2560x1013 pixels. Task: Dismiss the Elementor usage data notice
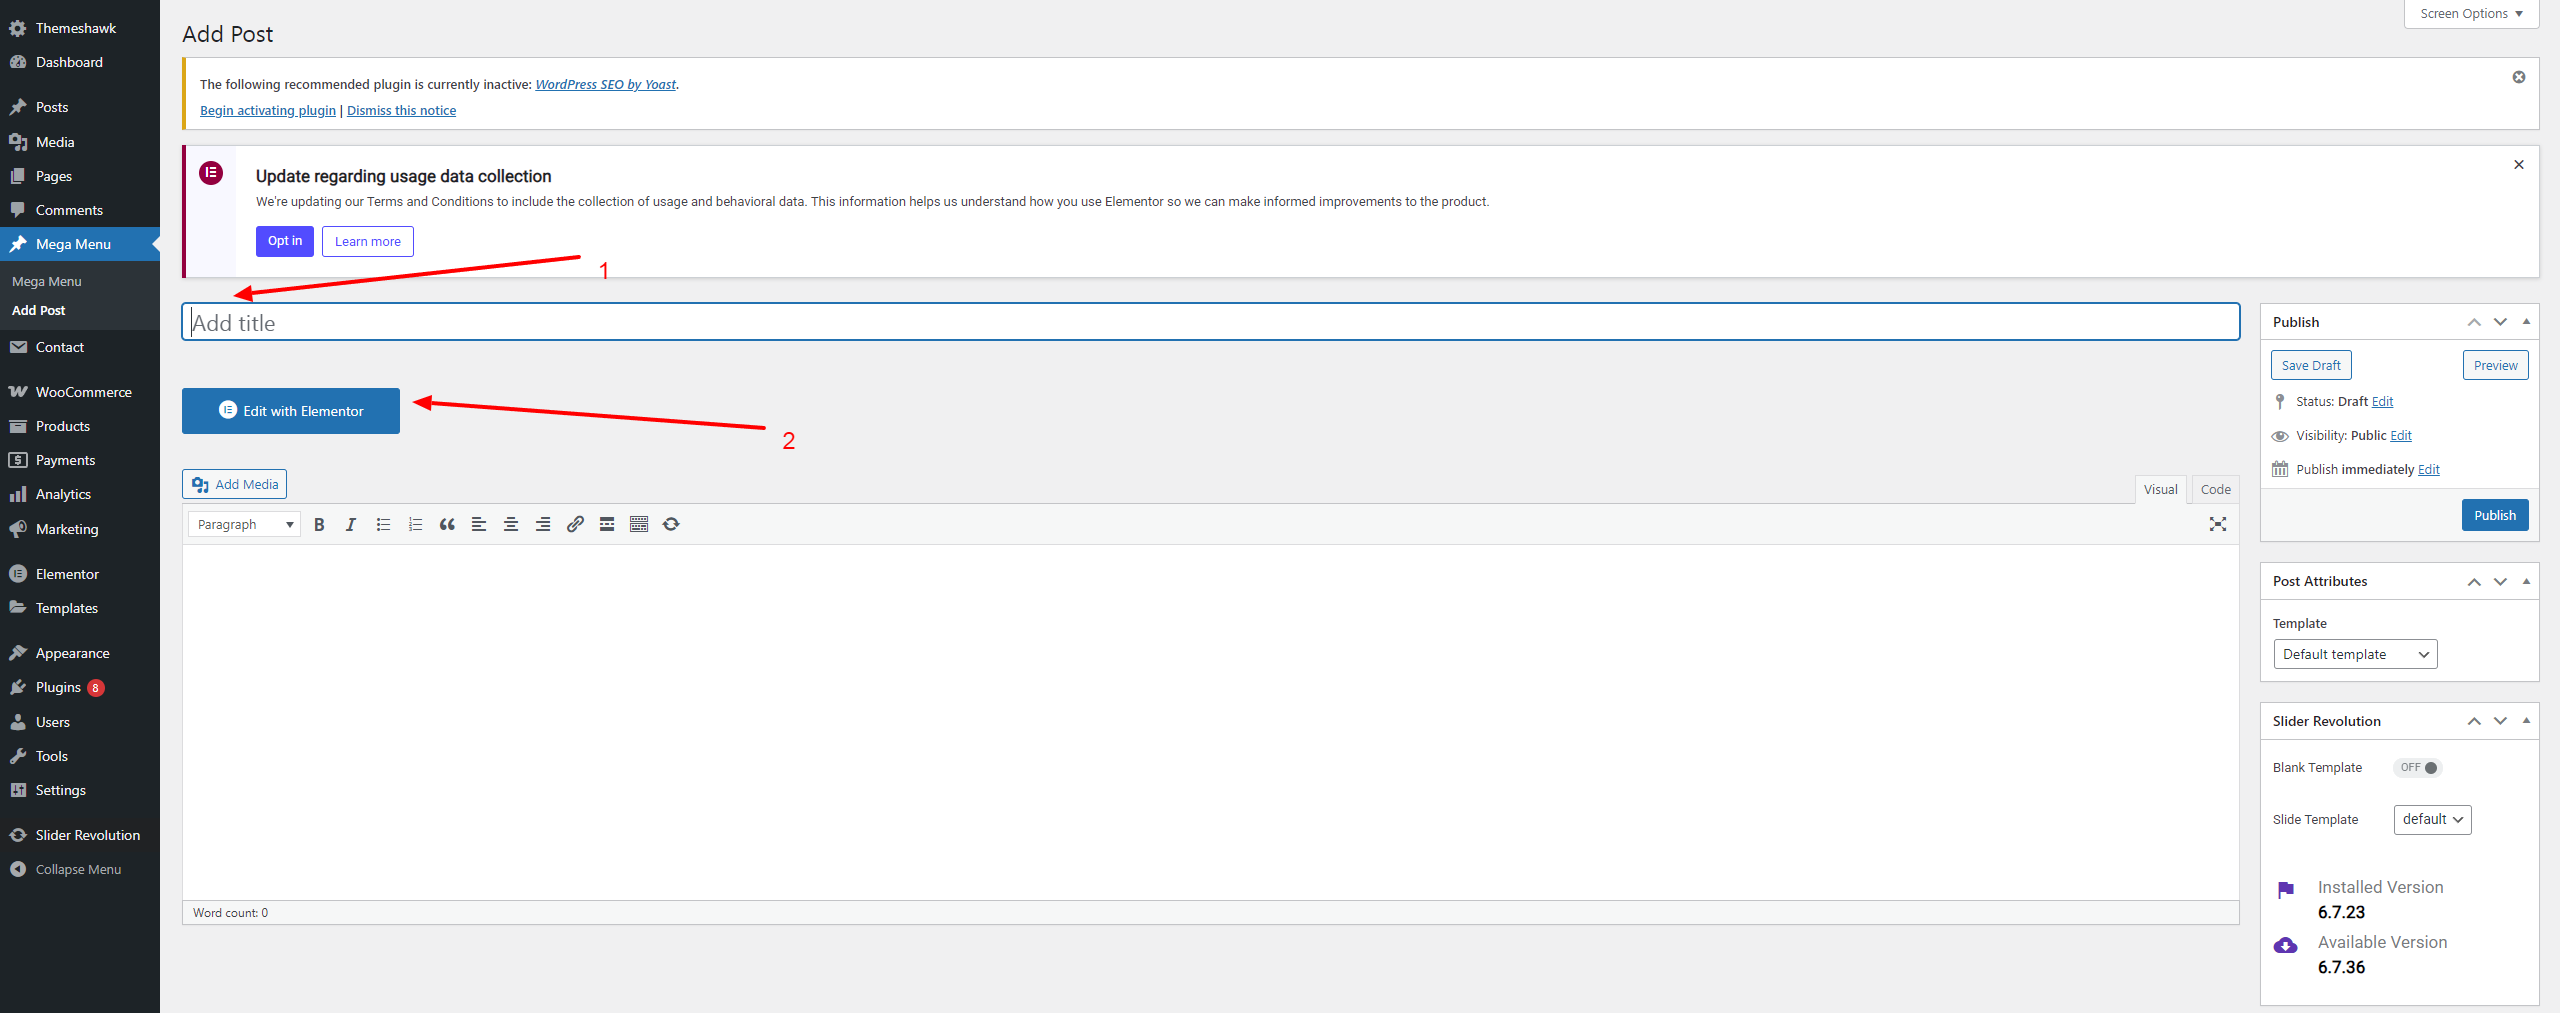tap(2518, 165)
